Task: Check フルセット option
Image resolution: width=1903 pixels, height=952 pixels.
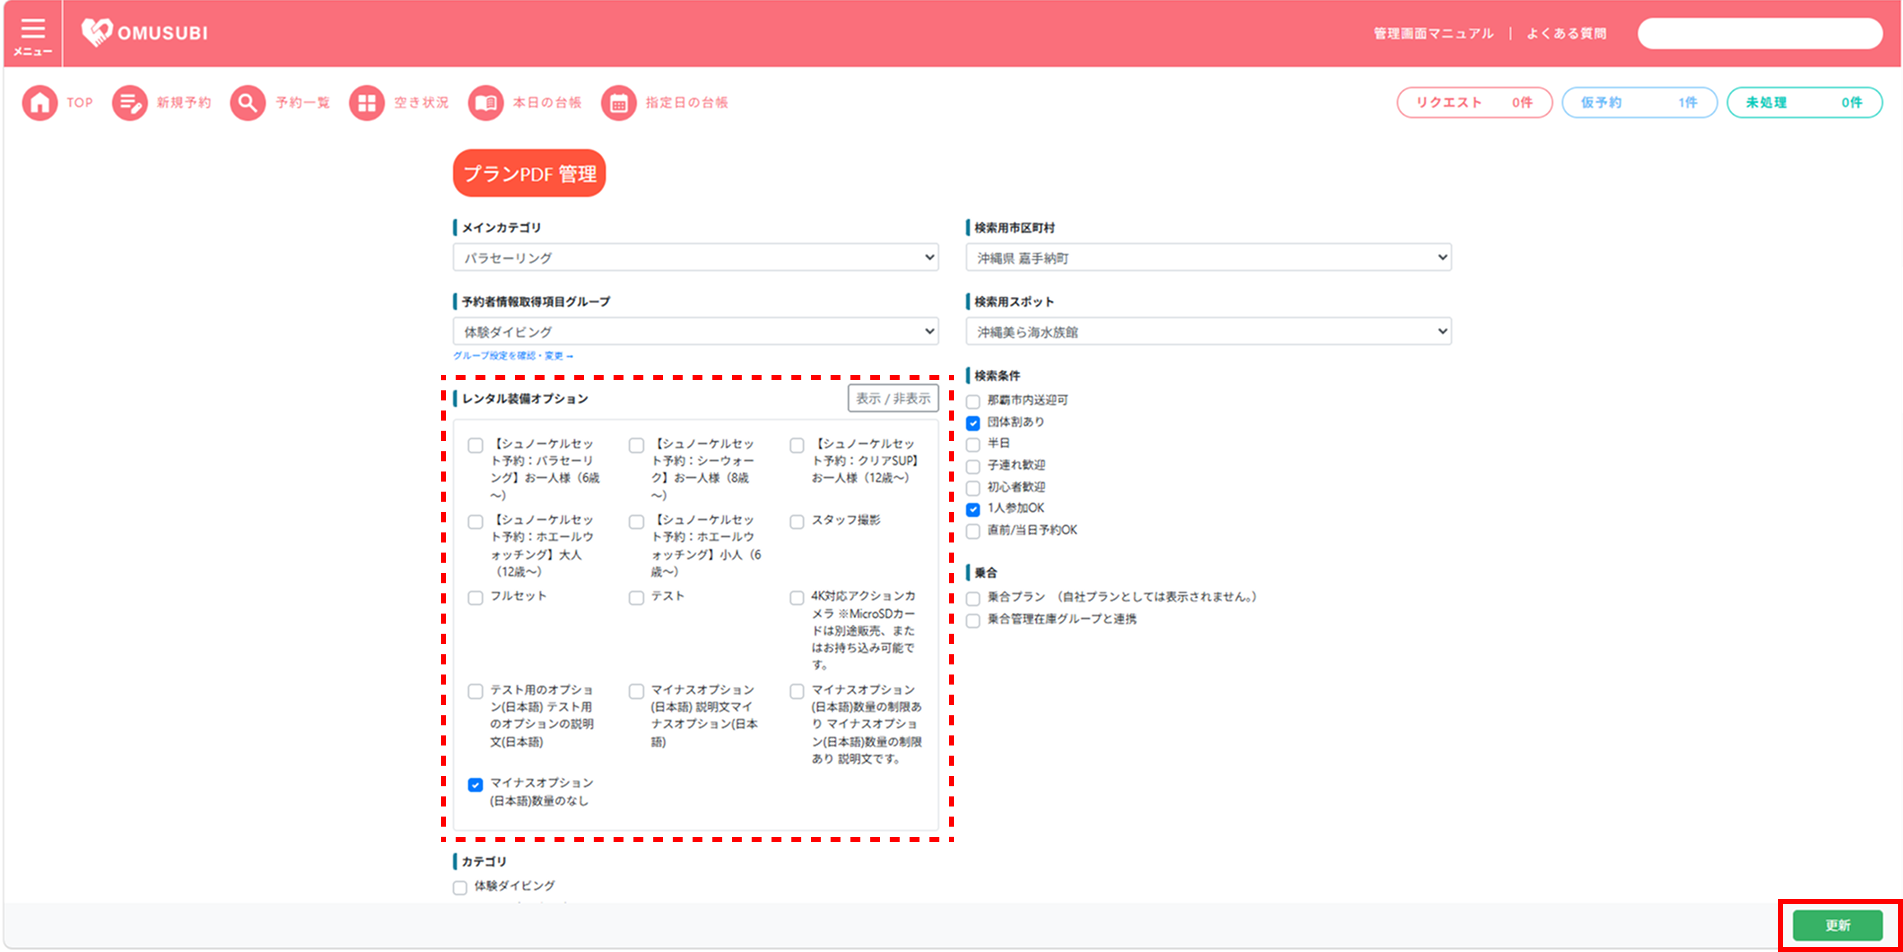Action: (x=476, y=598)
